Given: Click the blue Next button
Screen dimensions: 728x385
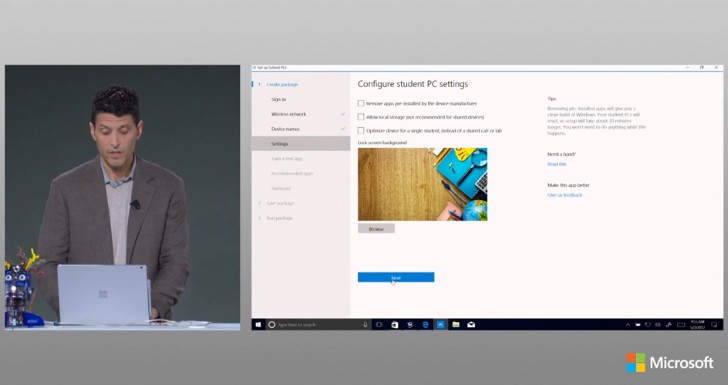Looking at the screenshot, I should tap(396, 277).
